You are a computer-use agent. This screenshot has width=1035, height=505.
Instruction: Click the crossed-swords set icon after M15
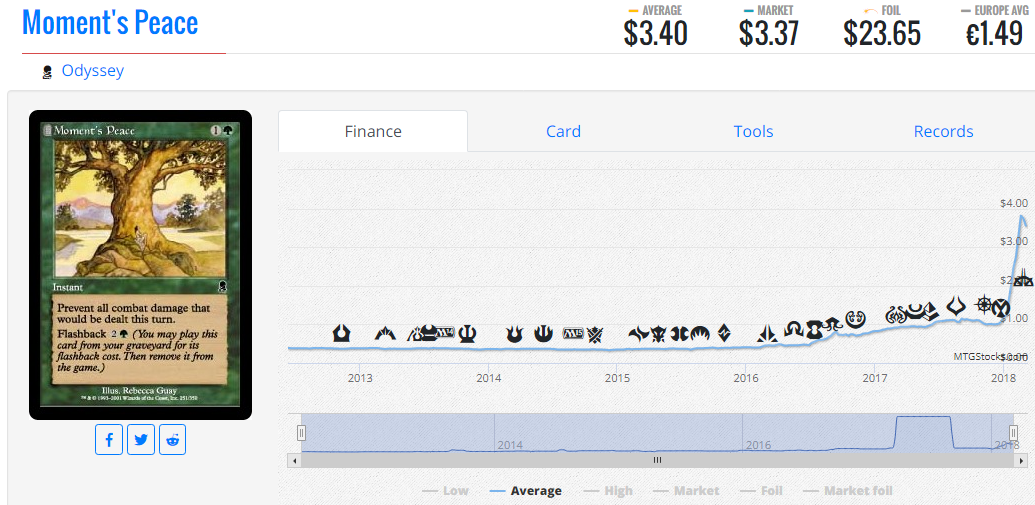(x=595, y=334)
